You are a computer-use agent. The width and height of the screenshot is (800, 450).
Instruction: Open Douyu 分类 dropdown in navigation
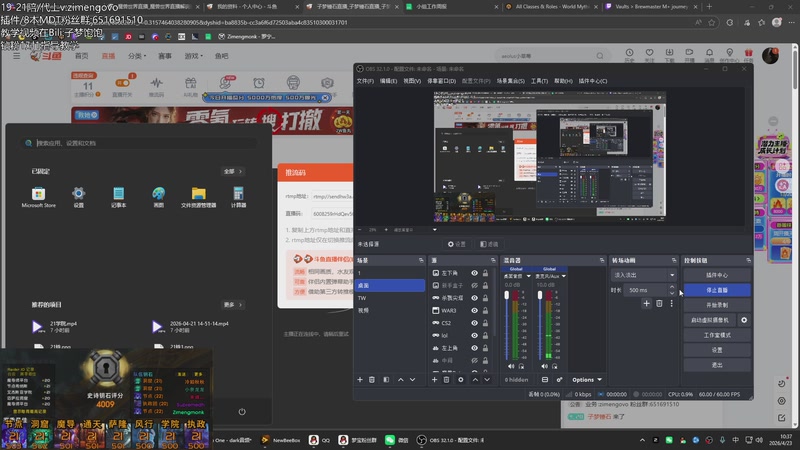[x=137, y=56]
